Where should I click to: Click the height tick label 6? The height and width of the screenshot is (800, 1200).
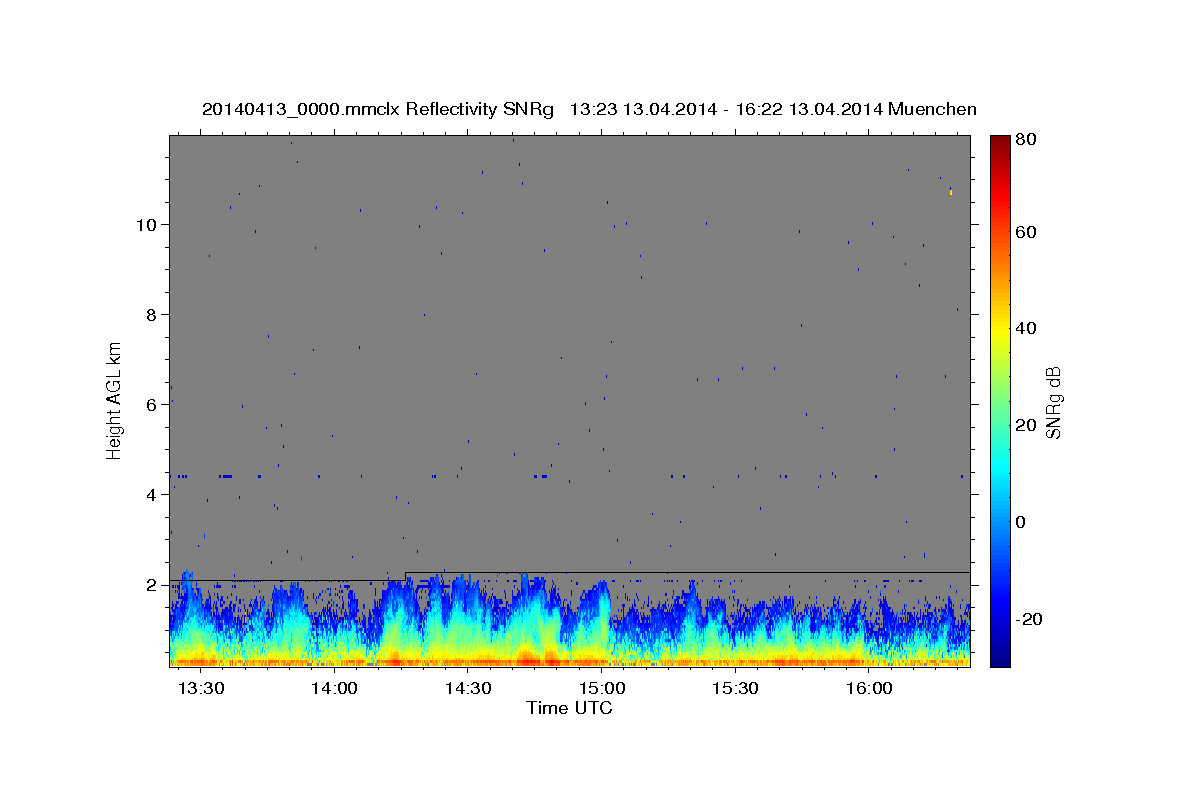[x=152, y=405]
